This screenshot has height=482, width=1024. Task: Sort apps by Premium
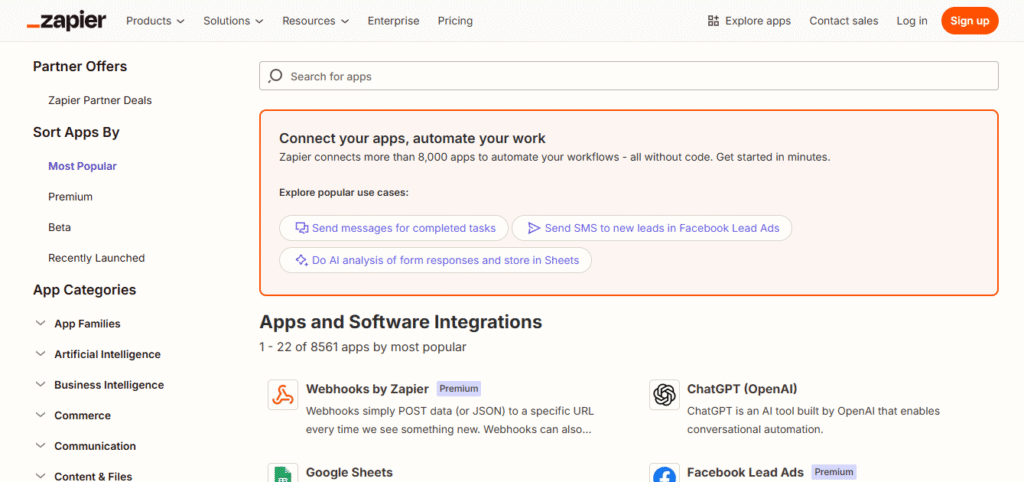point(71,197)
